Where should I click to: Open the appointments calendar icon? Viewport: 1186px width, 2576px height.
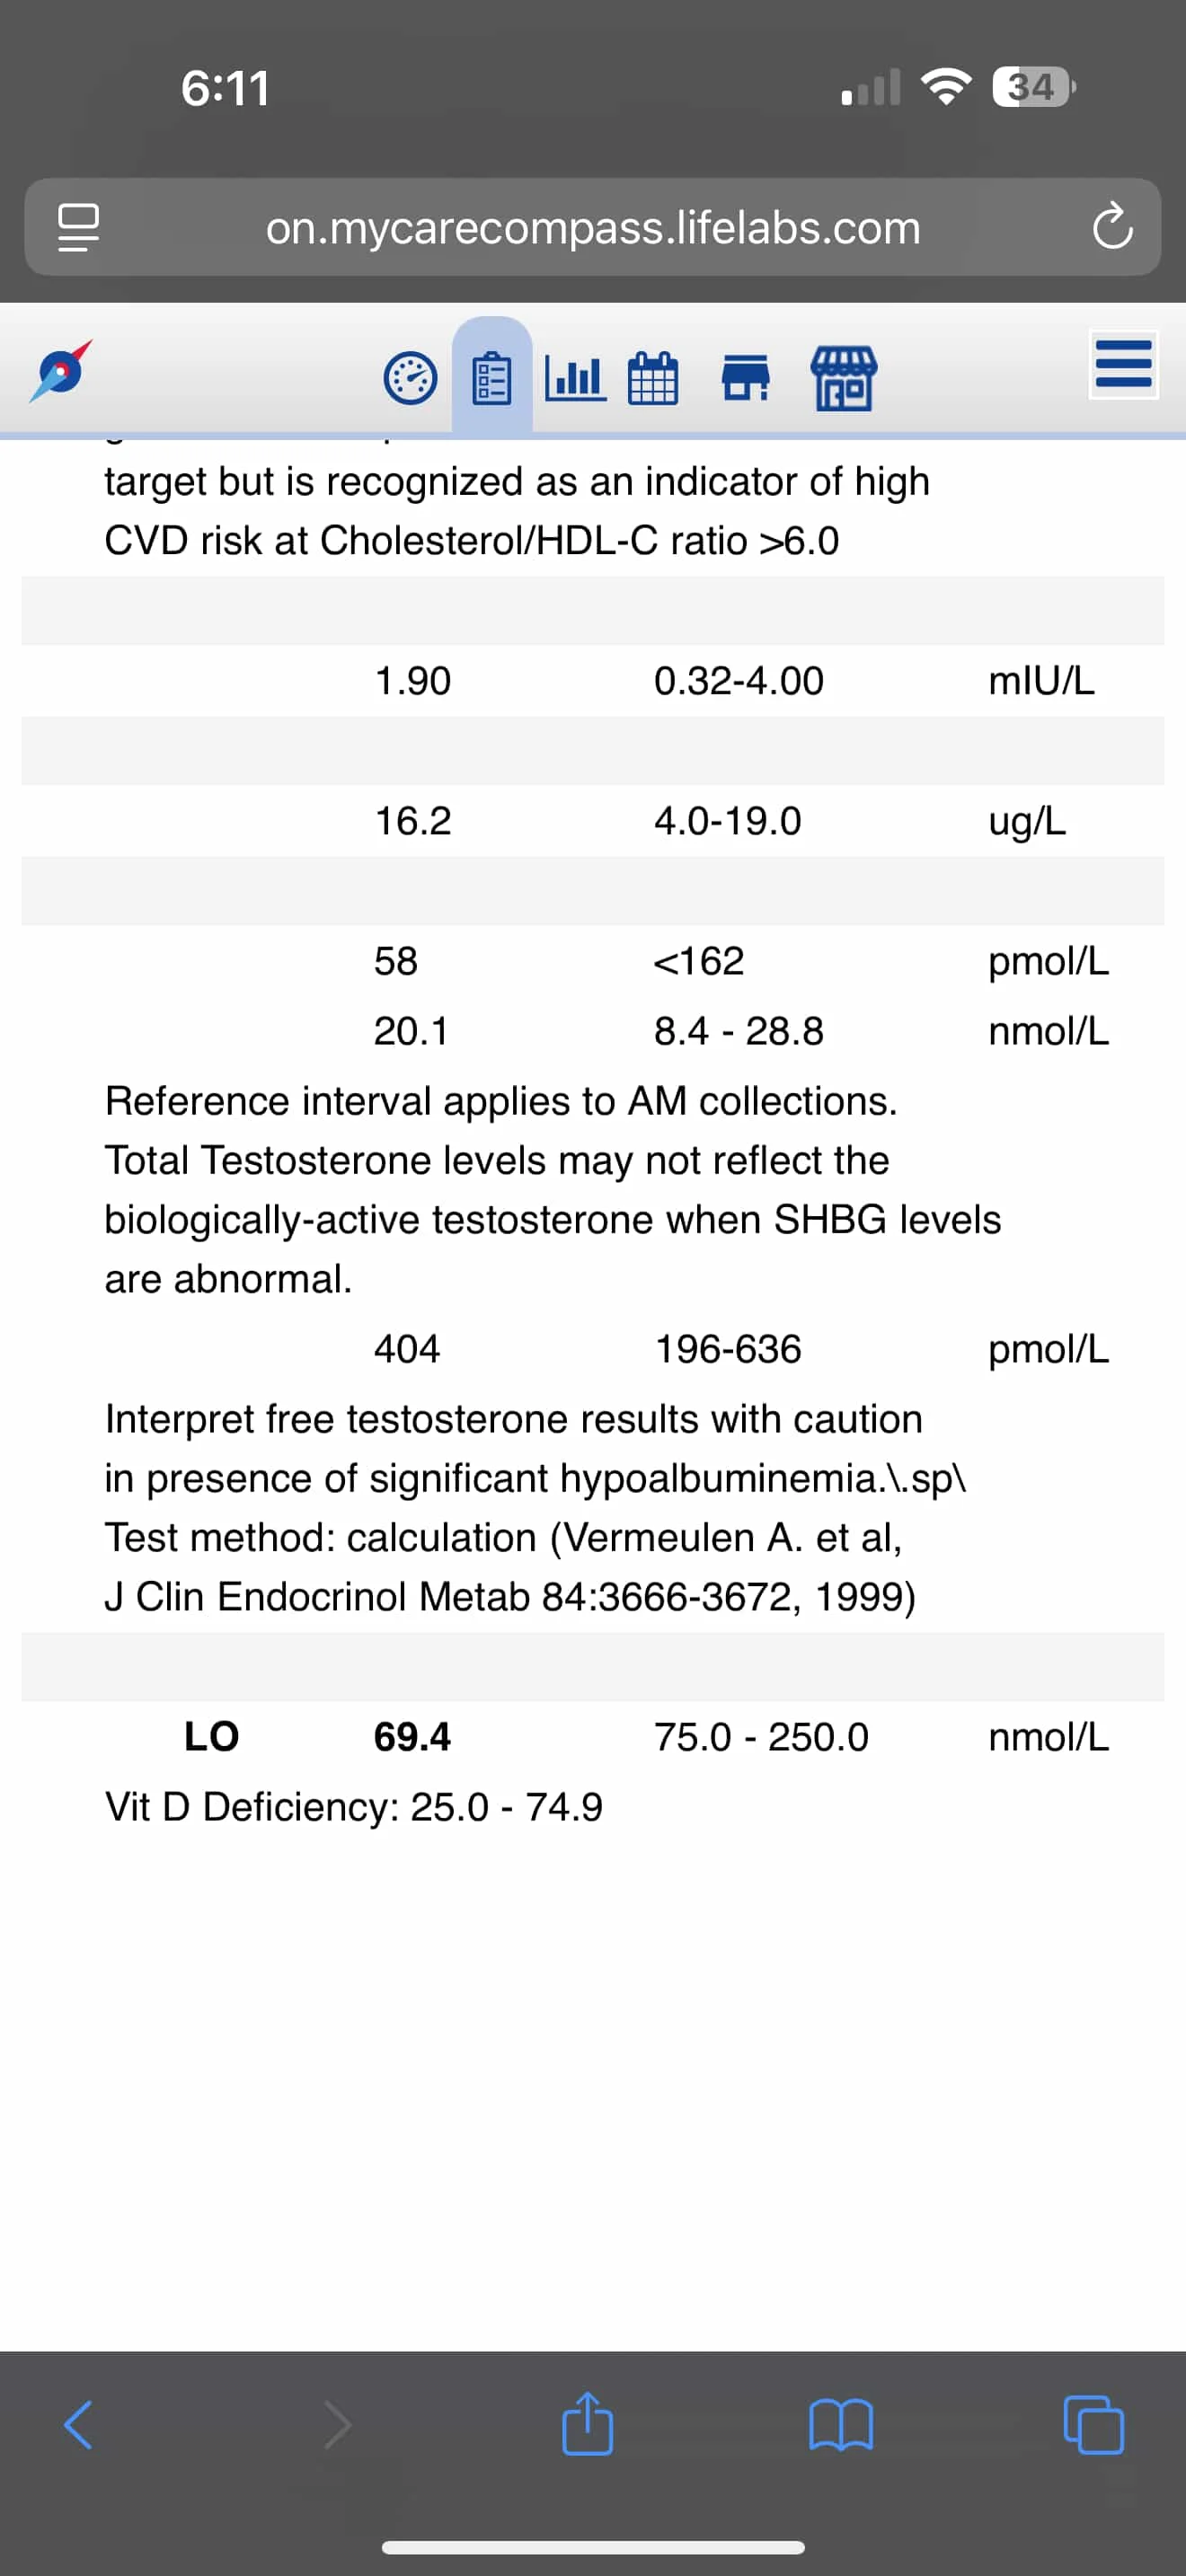click(x=653, y=378)
